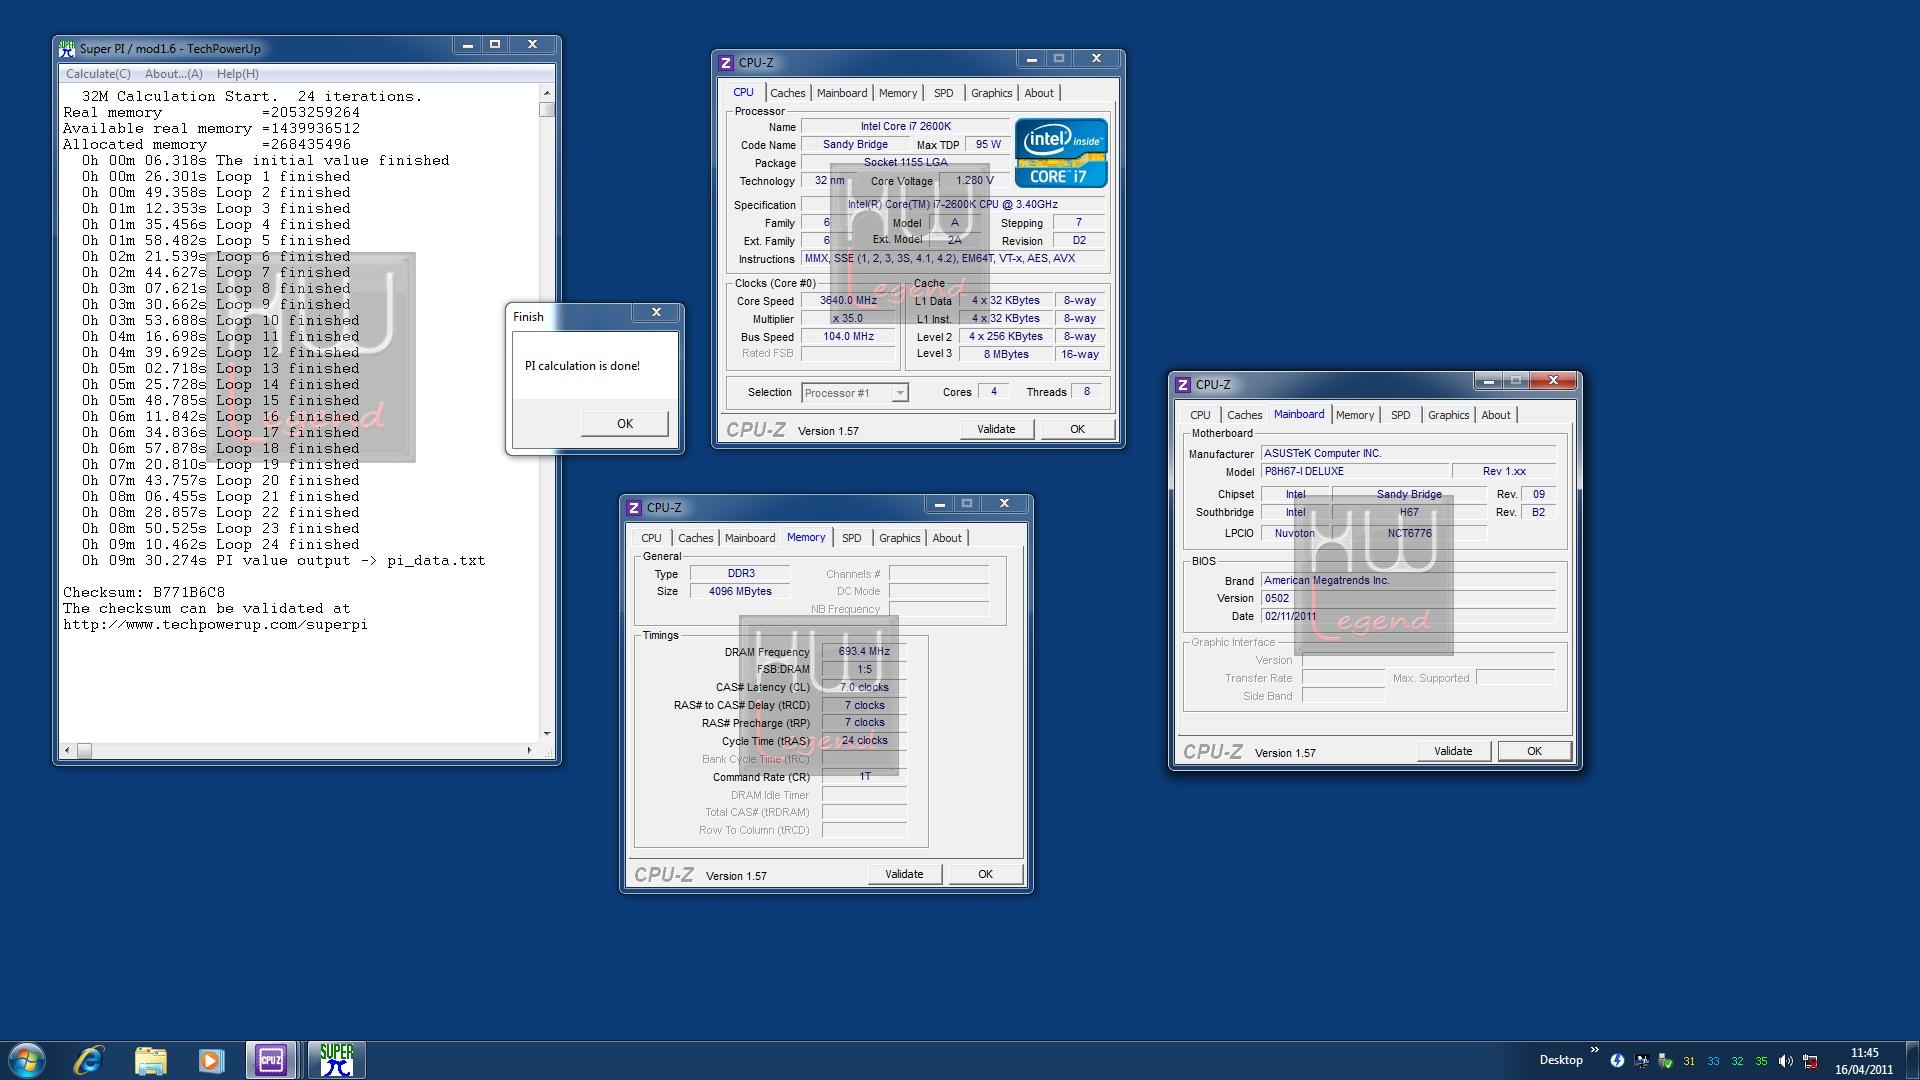Viewport: 1920px width, 1080px height.
Task: Switch to CPU-Z via taskbar icon
Action: (271, 1060)
